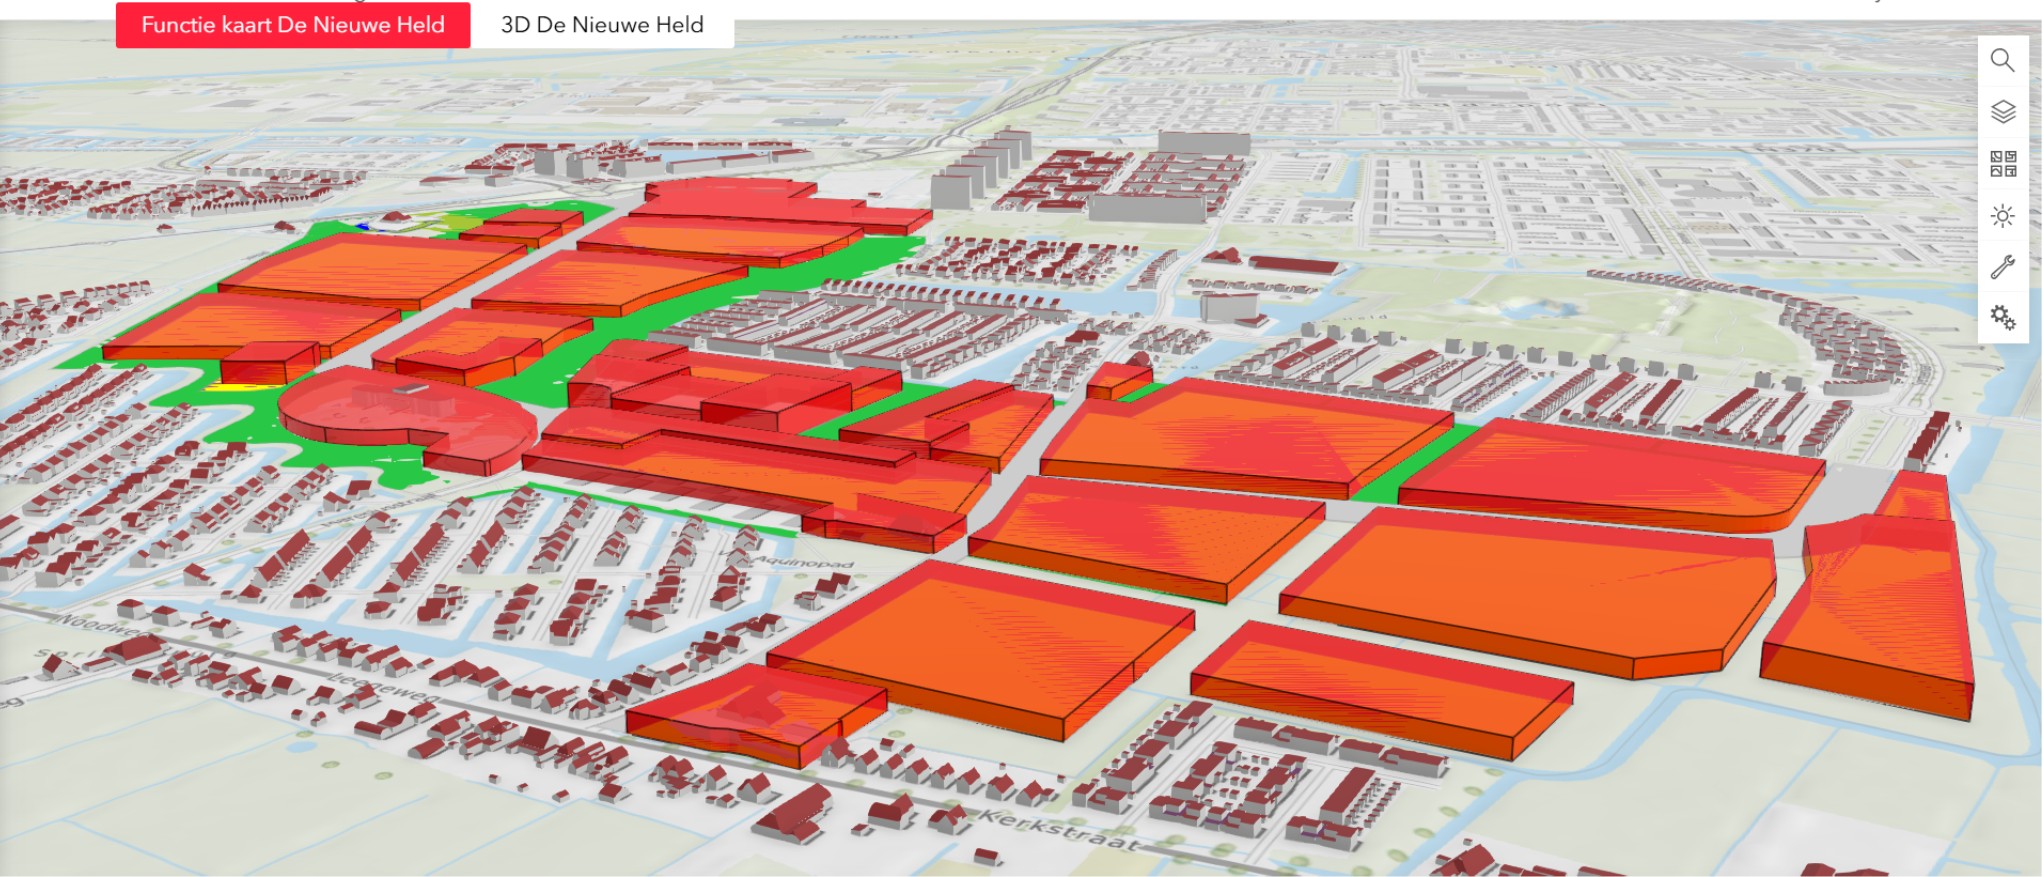Select the round red dome building
This screenshot has width=2043, height=877.
coord(407,418)
